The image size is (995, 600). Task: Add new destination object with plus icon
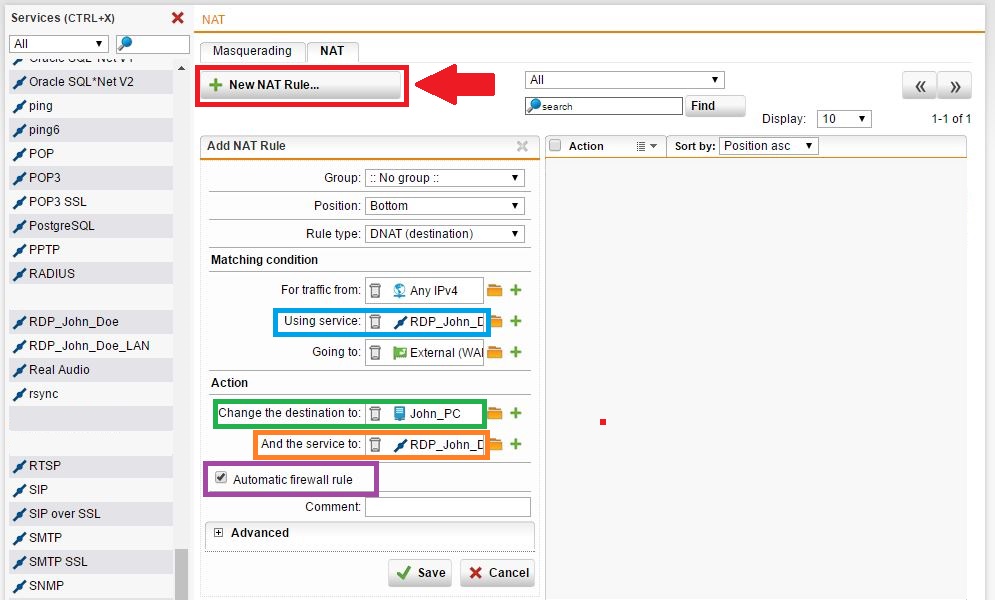[516, 413]
